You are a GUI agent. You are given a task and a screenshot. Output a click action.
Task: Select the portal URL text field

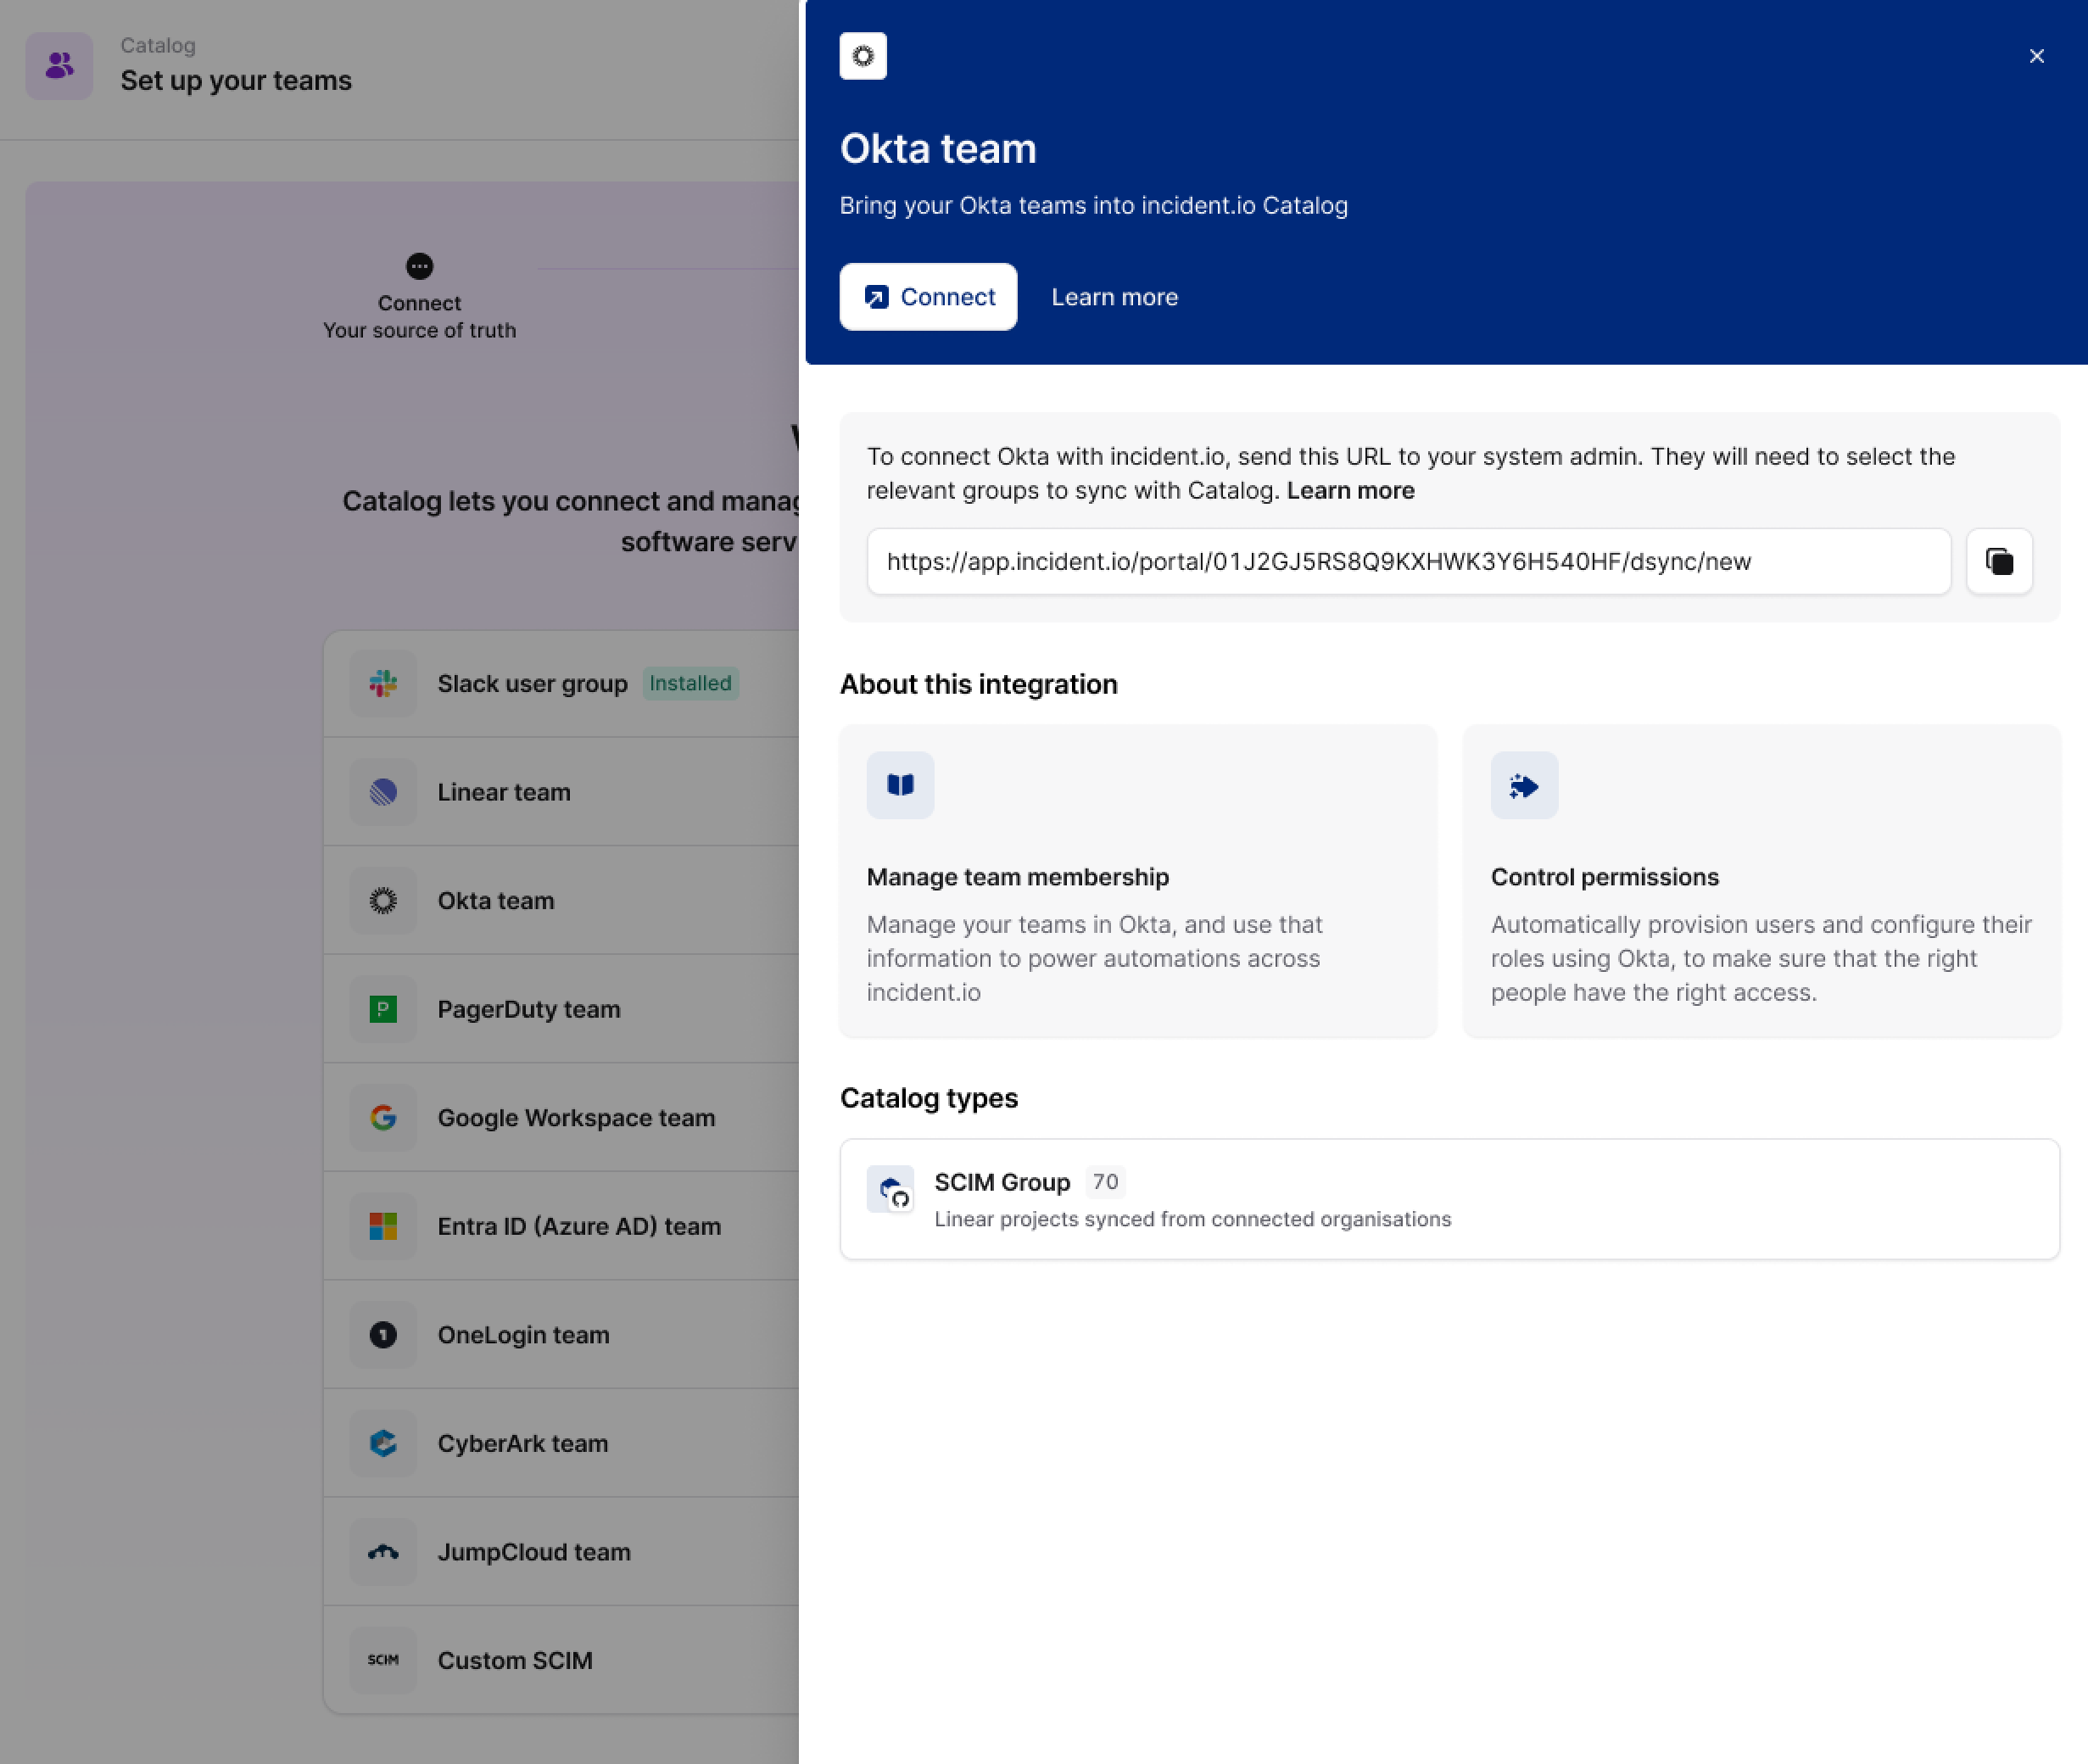(1407, 561)
